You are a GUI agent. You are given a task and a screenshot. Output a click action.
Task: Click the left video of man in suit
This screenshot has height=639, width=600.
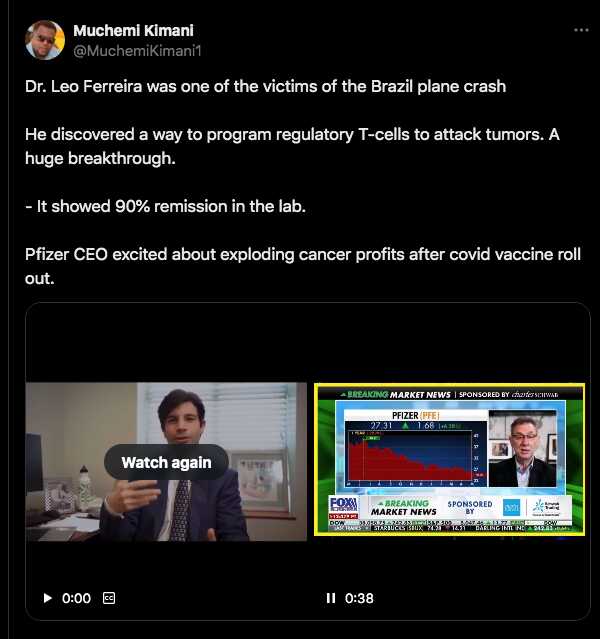click(166, 462)
